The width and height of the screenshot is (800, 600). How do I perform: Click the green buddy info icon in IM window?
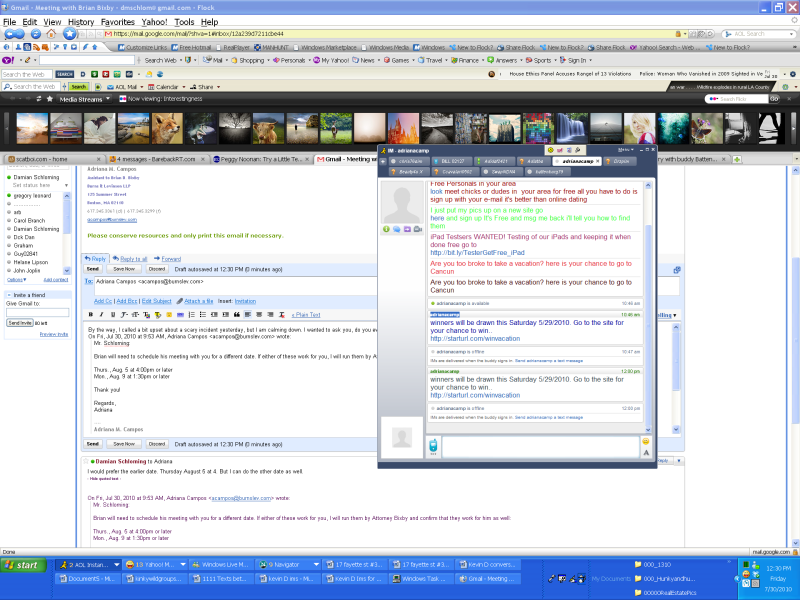click(x=386, y=229)
